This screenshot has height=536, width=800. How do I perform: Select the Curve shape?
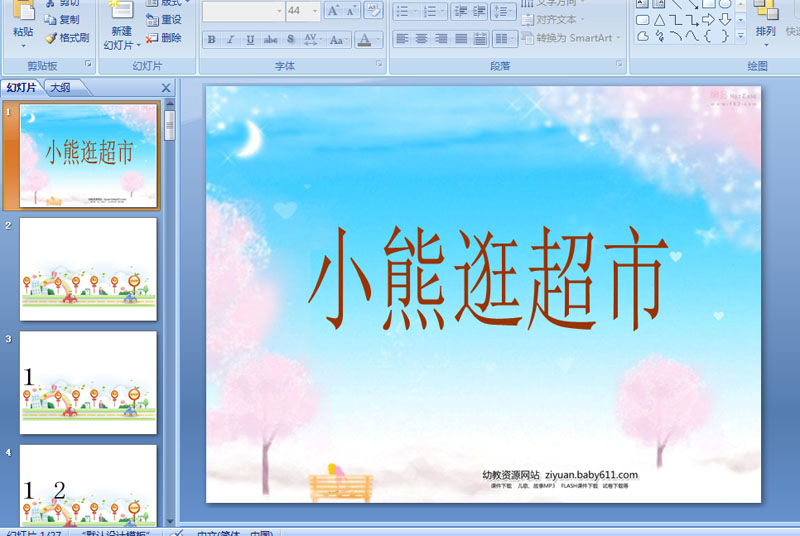[692, 36]
